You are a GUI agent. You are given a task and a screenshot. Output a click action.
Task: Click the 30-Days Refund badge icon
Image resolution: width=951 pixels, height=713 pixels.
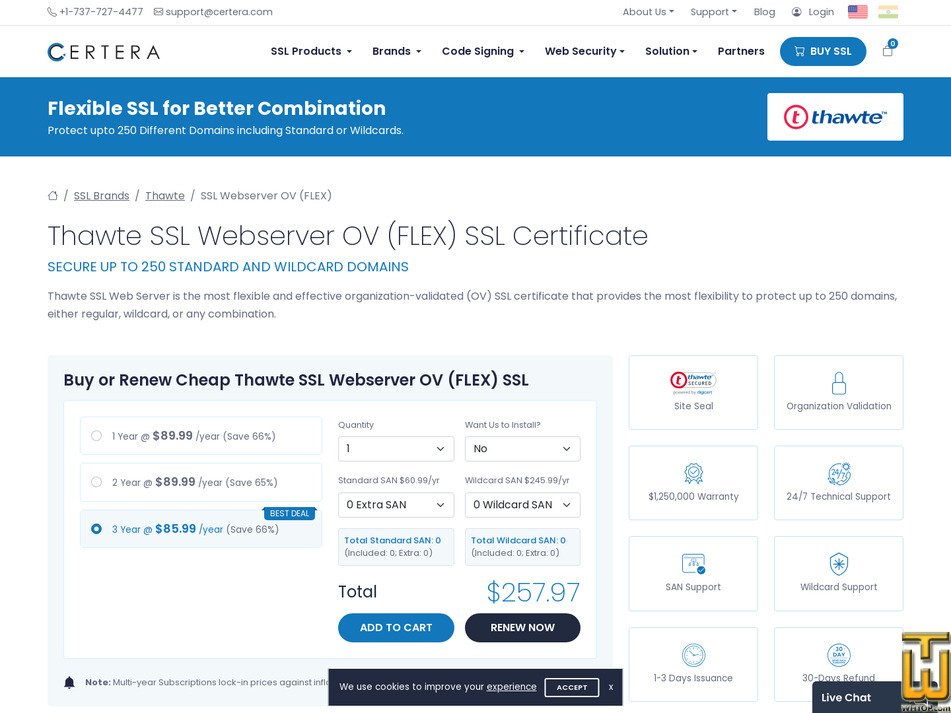click(838, 654)
